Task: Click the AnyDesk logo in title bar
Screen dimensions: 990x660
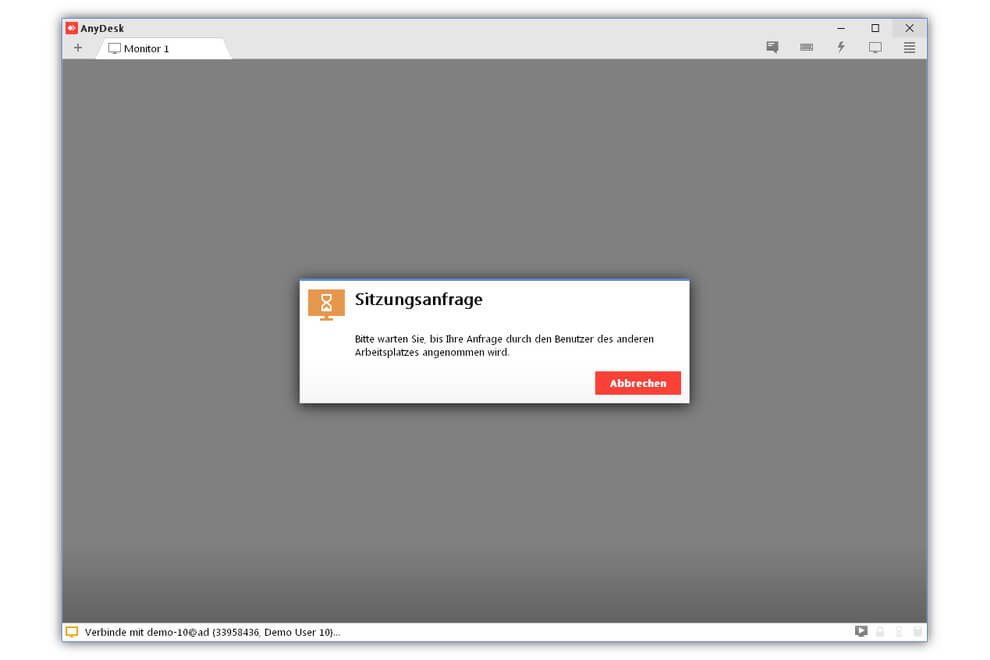Action: pyautogui.click(x=72, y=28)
